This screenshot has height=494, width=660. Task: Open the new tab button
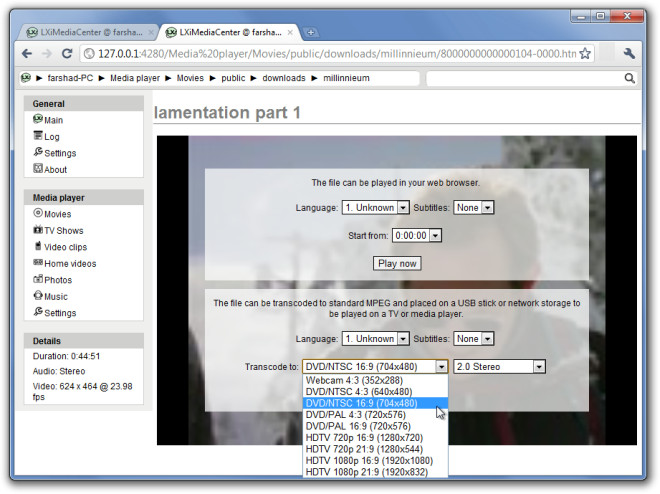tap(311, 32)
